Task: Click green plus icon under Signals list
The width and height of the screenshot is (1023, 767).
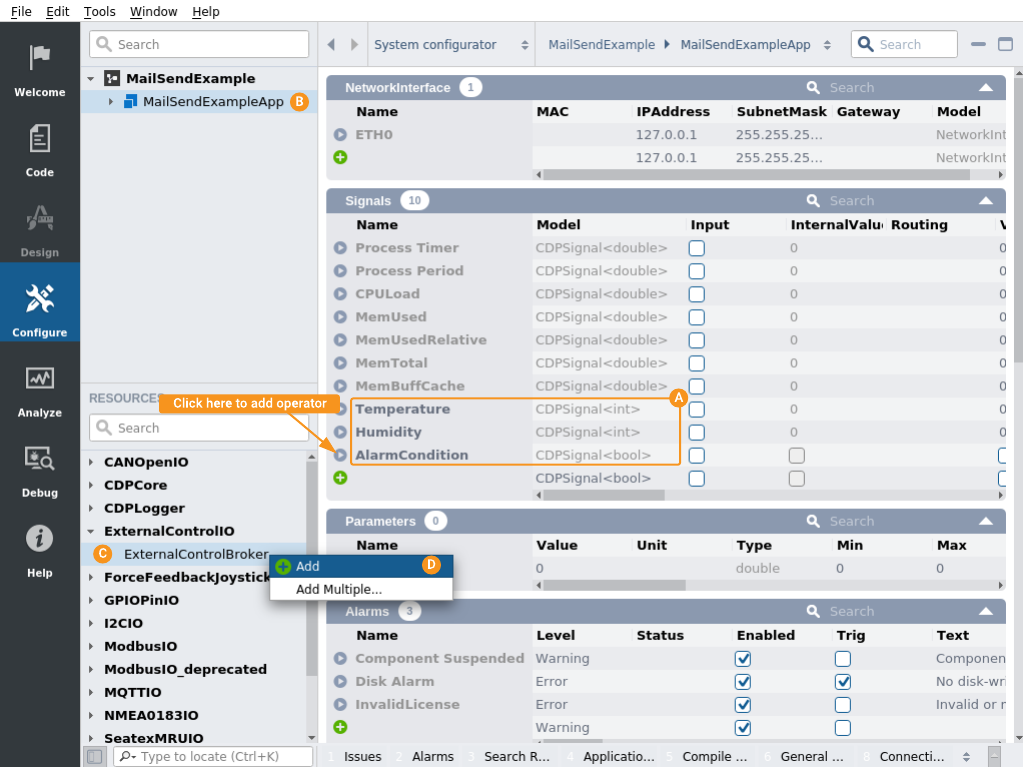Action: pyautogui.click(x=340, y=478)
